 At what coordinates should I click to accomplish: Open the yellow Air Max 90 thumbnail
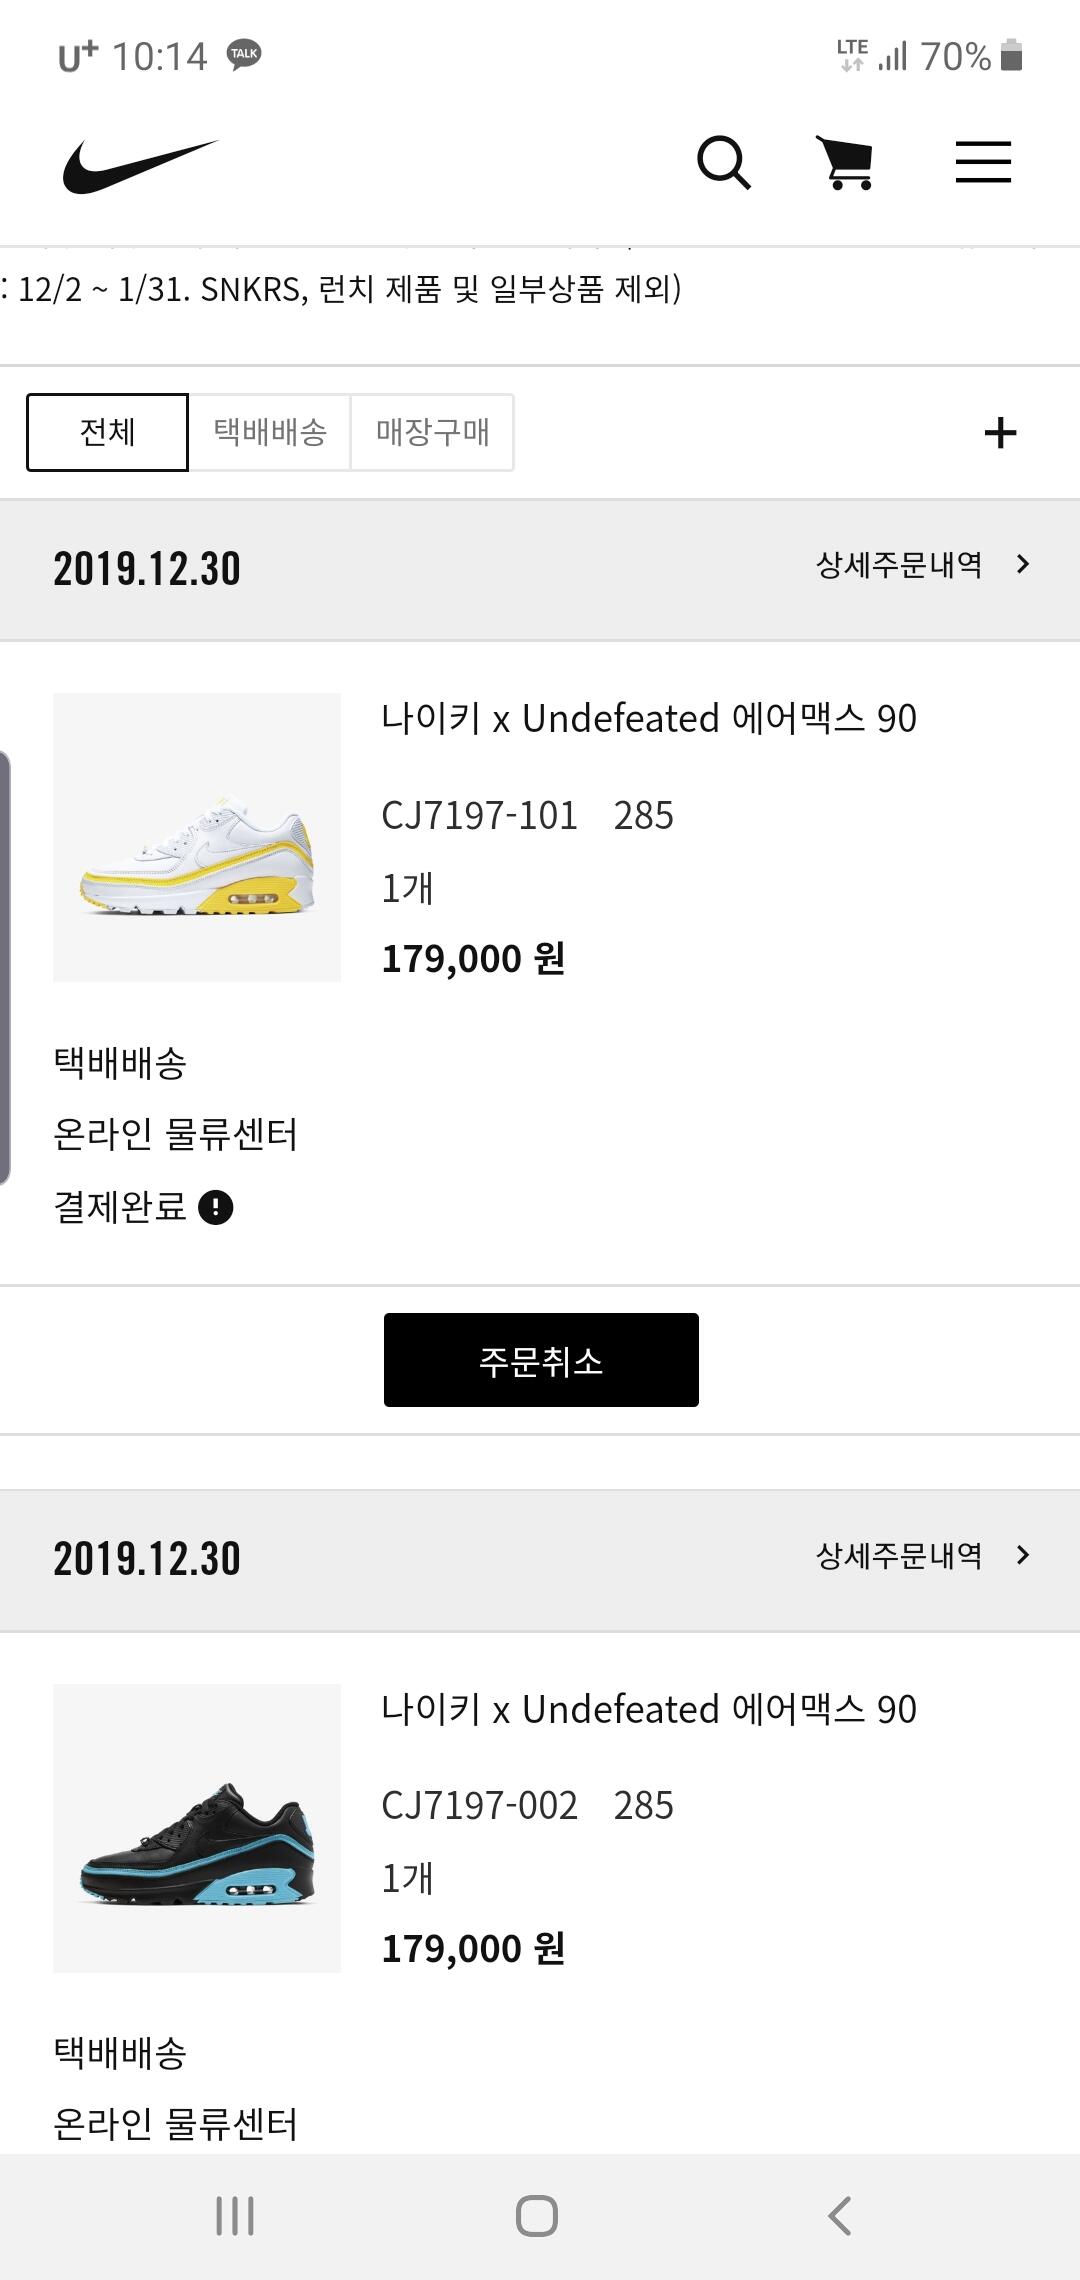click(197, 837)
